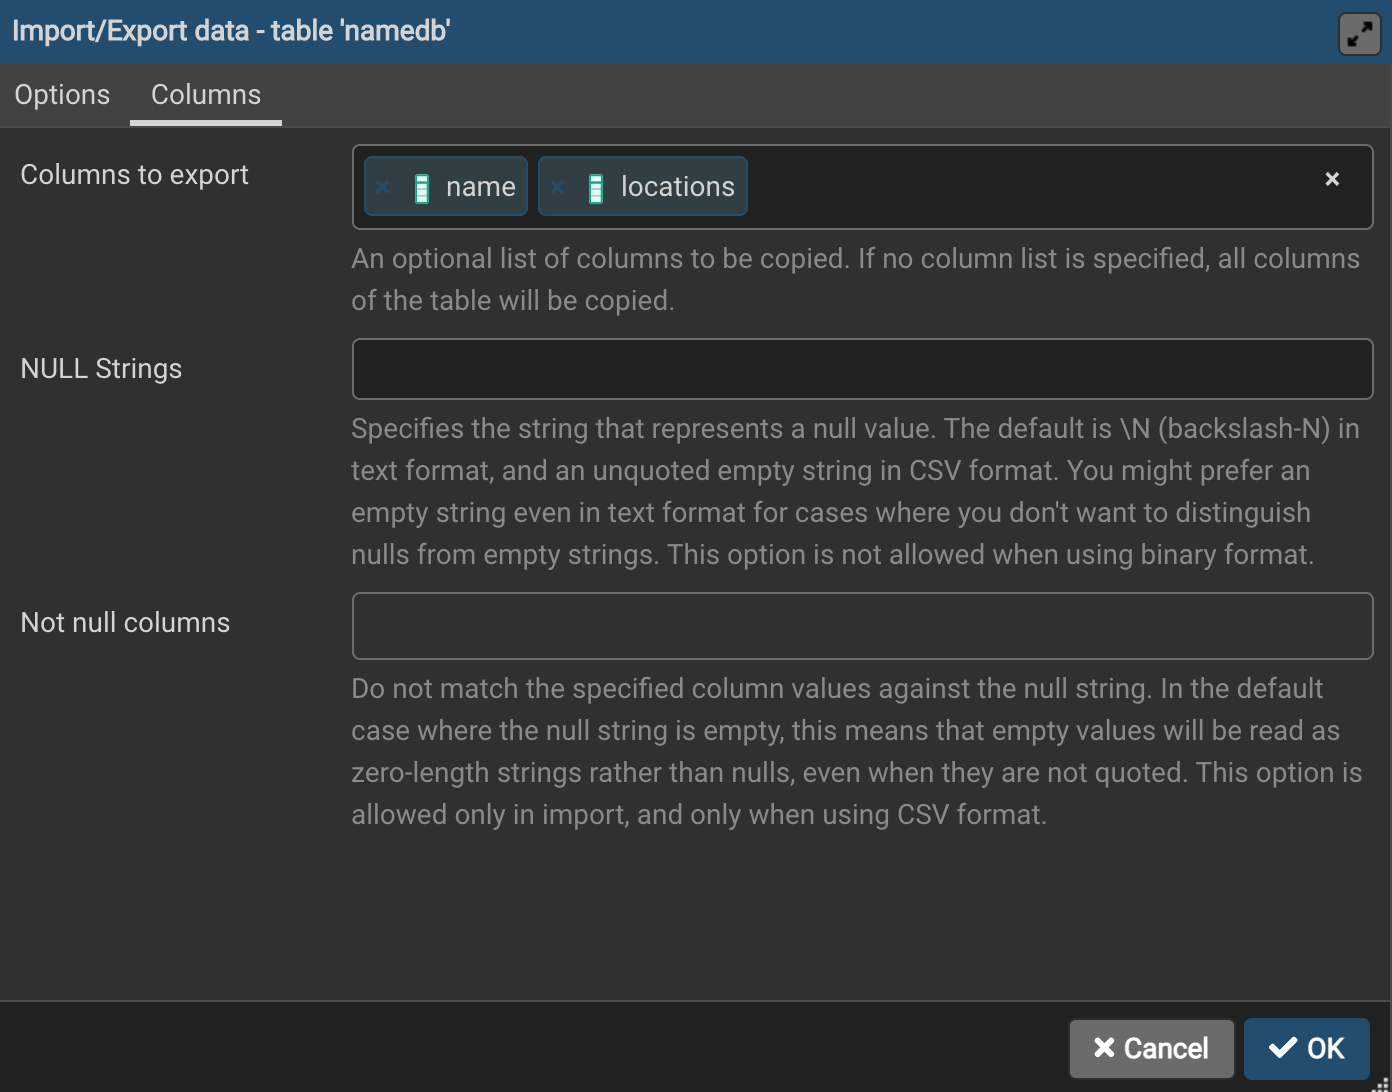Click the resize grip in dialog corner

pos(1381,1083)
